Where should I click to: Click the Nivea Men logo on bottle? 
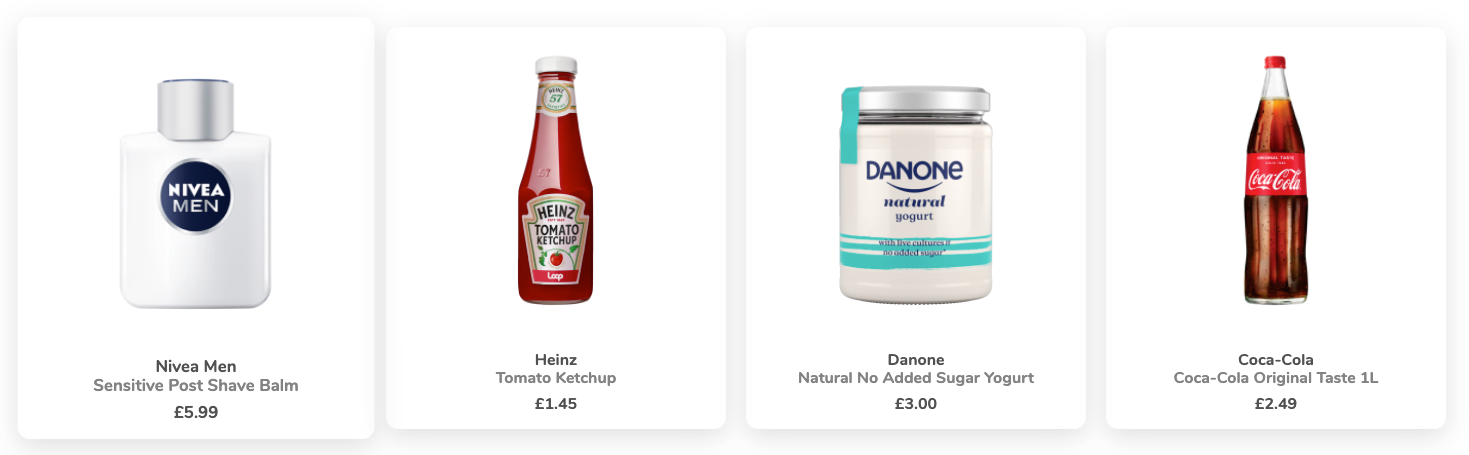pos(196,195)
